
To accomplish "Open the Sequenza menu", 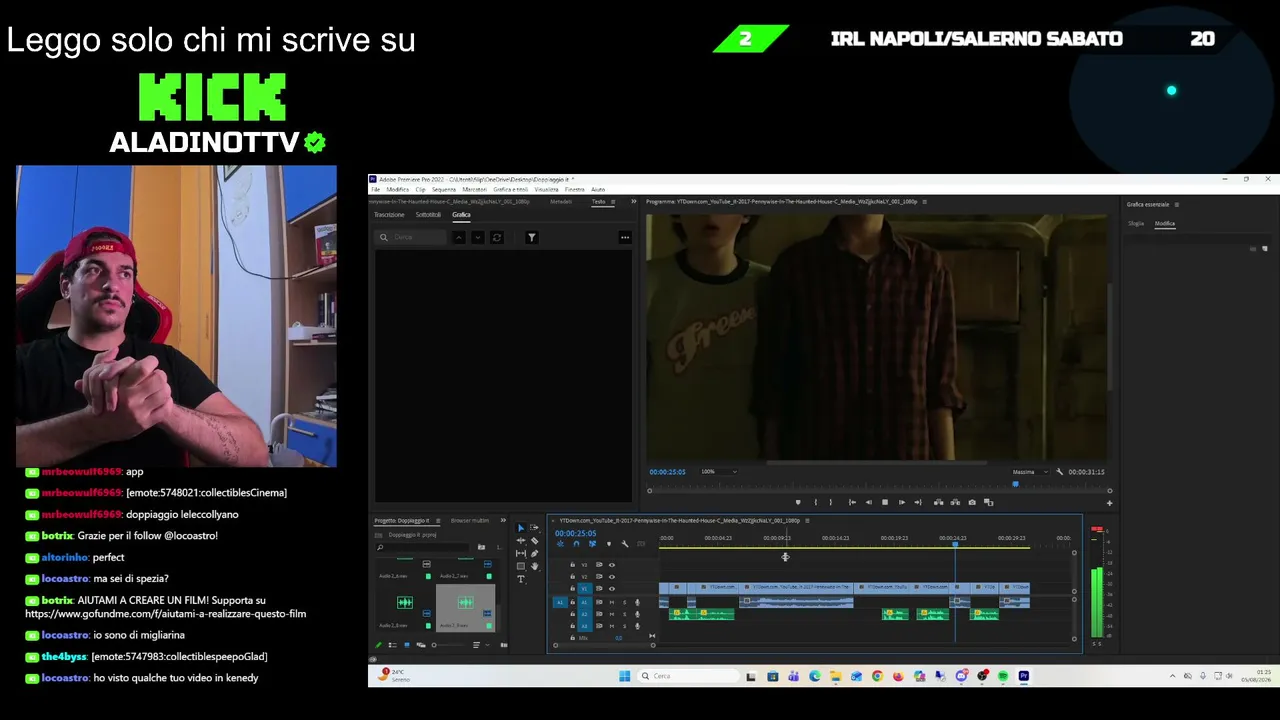I will 444,189.
